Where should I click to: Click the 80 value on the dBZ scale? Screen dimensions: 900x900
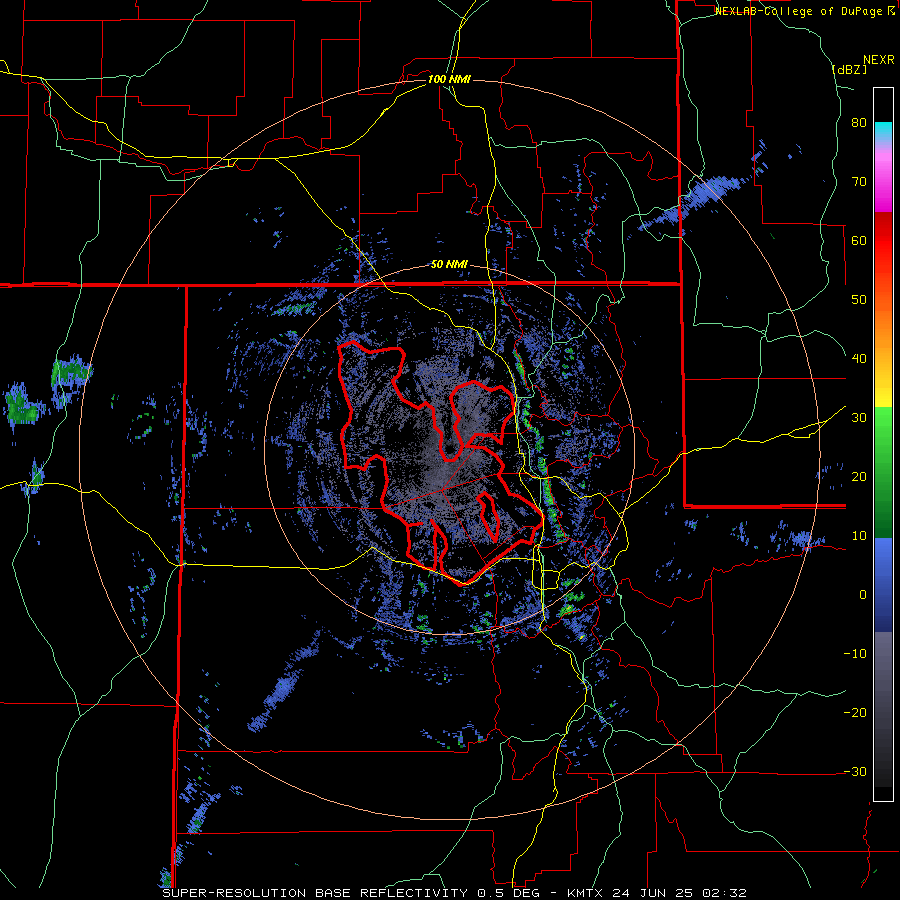tap(859, 123)
